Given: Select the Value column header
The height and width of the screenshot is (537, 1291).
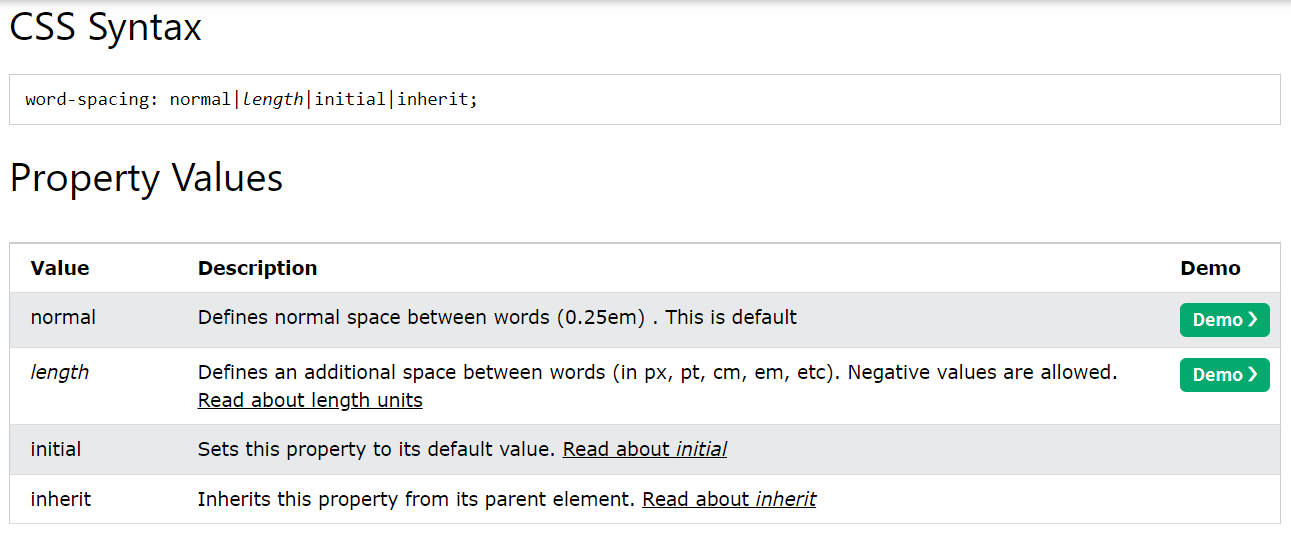Looking at the screenshot, I should click(60, 268).
